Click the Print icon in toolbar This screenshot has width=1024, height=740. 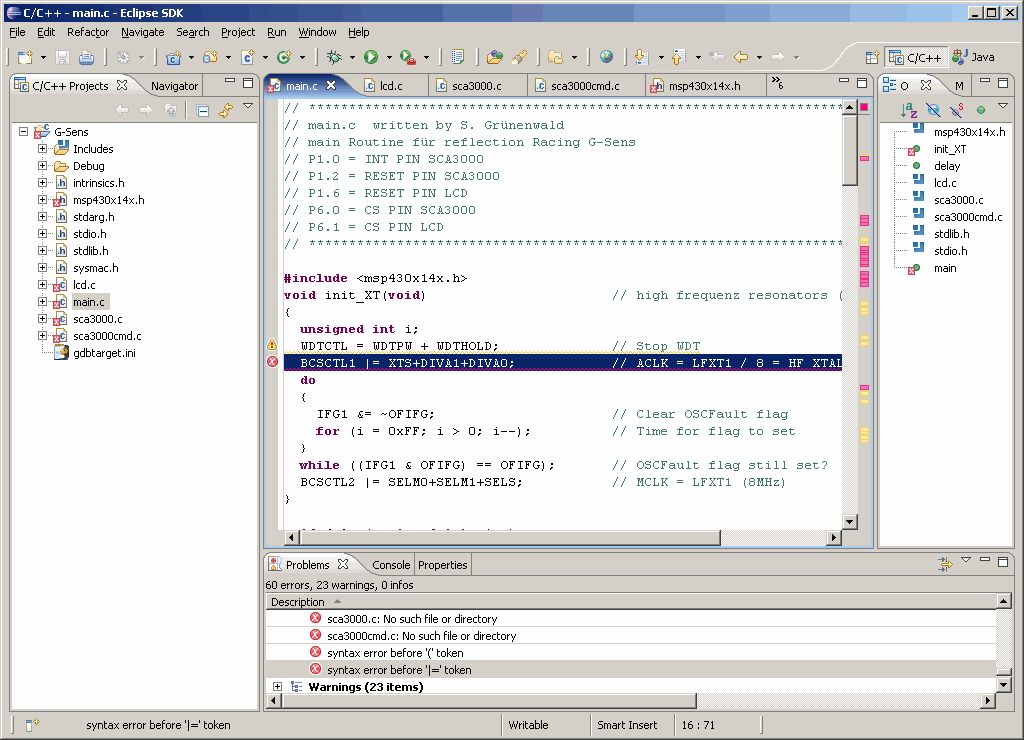tap(86, 57)
